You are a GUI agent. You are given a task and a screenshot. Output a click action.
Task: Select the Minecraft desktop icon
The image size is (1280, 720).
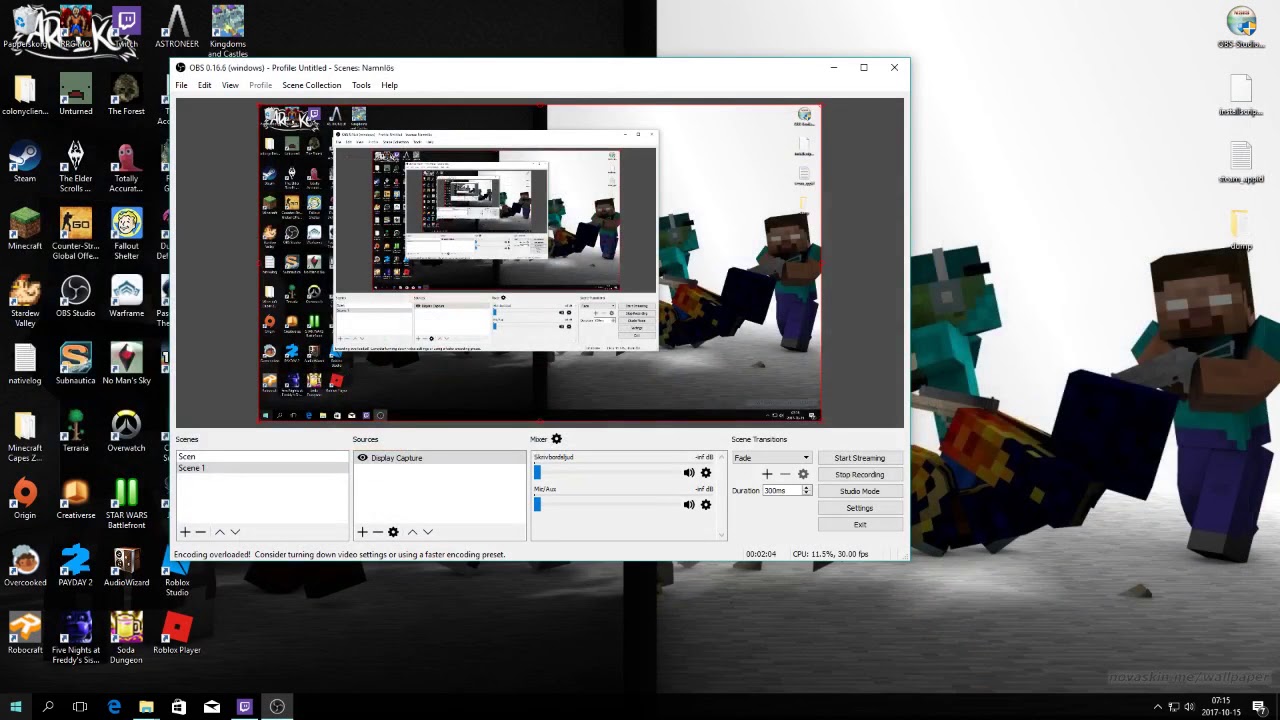[x=25, y=231]
